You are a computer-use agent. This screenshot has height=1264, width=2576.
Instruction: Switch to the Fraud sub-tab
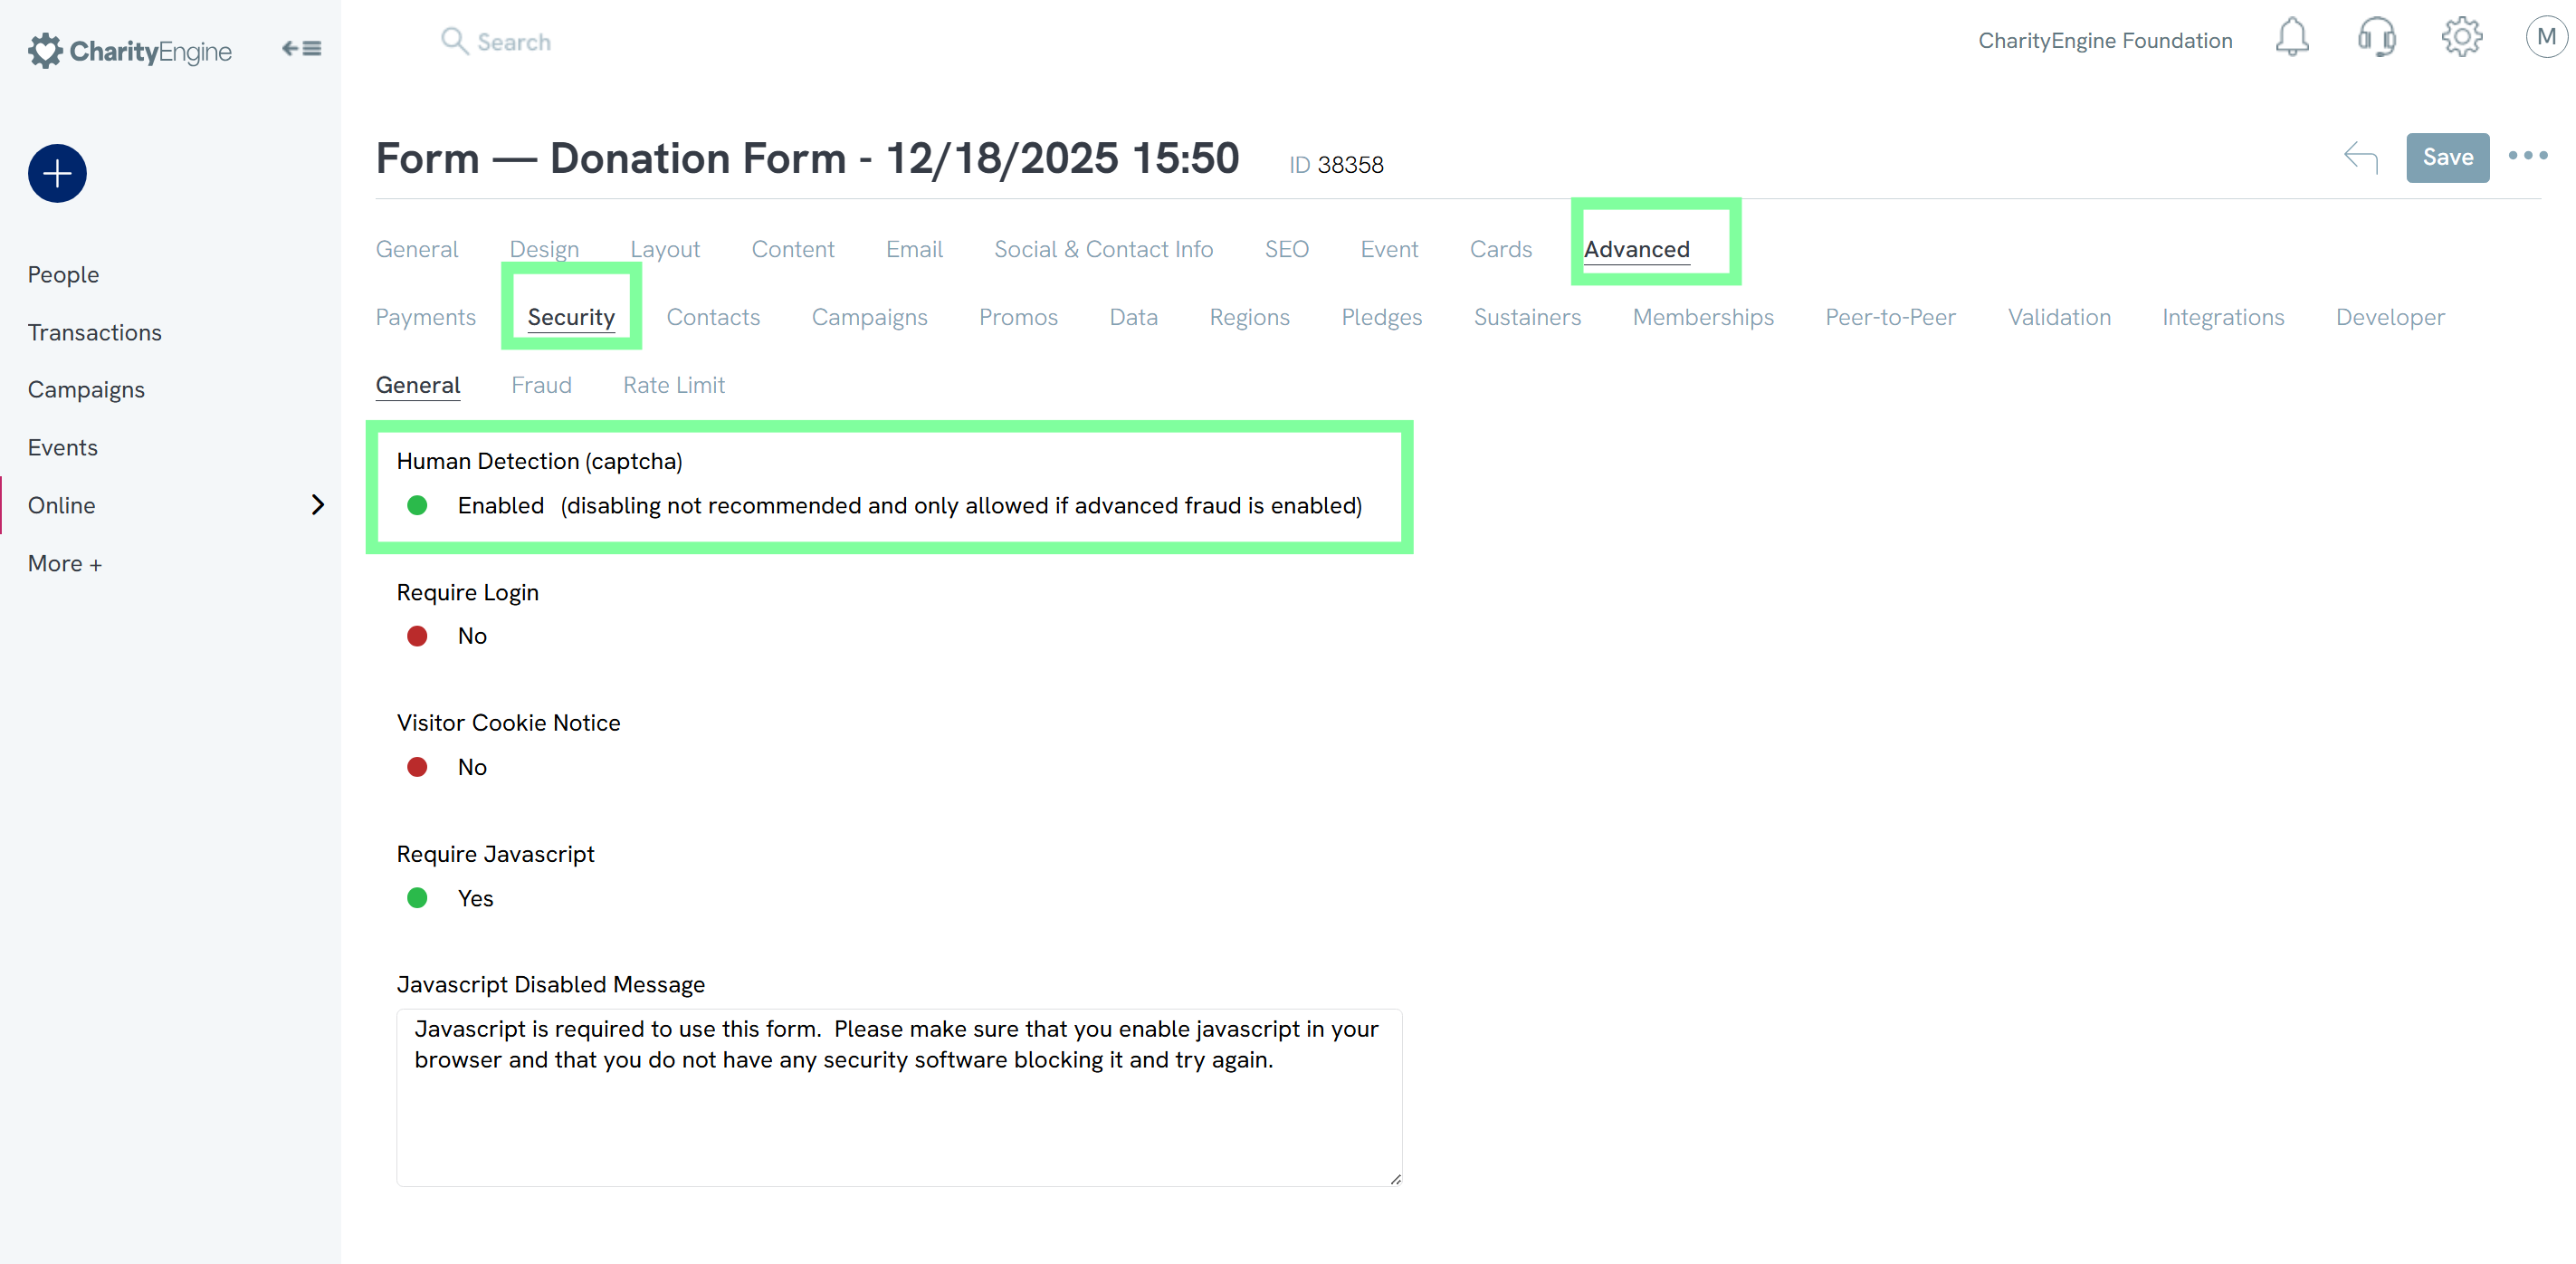click(x=541, y=385)
